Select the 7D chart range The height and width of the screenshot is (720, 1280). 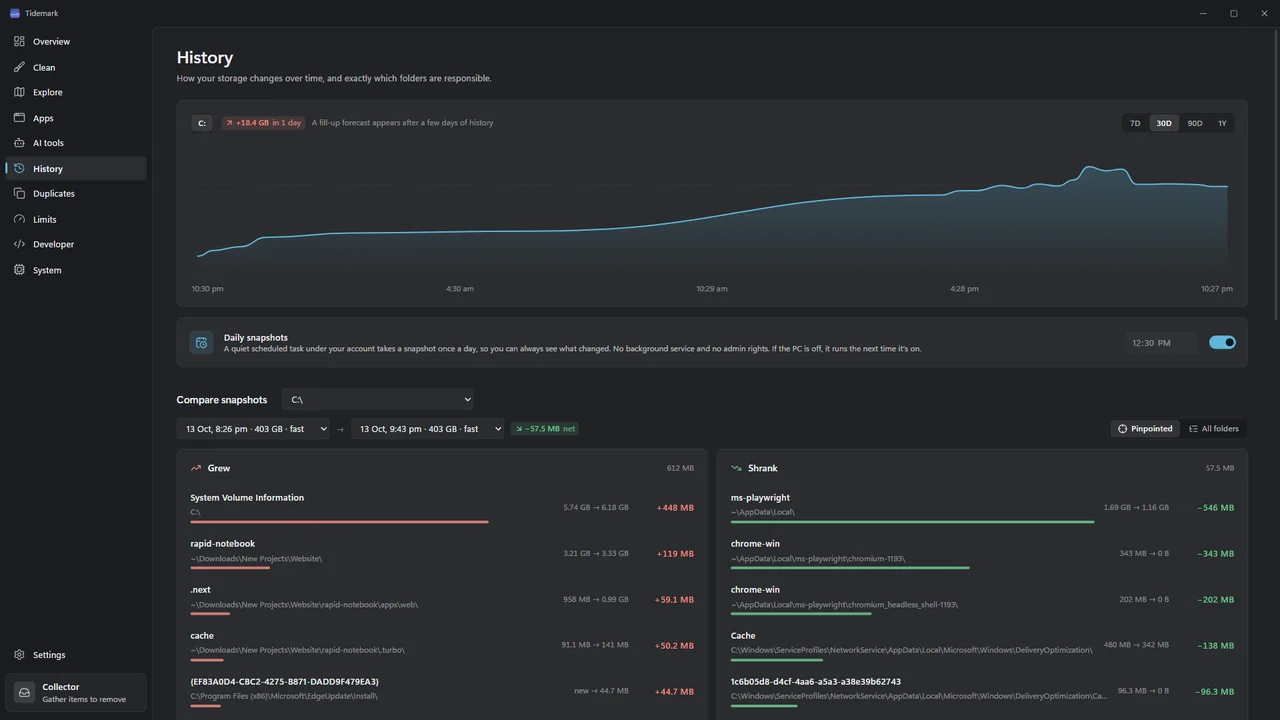[x=1135, y=123]
